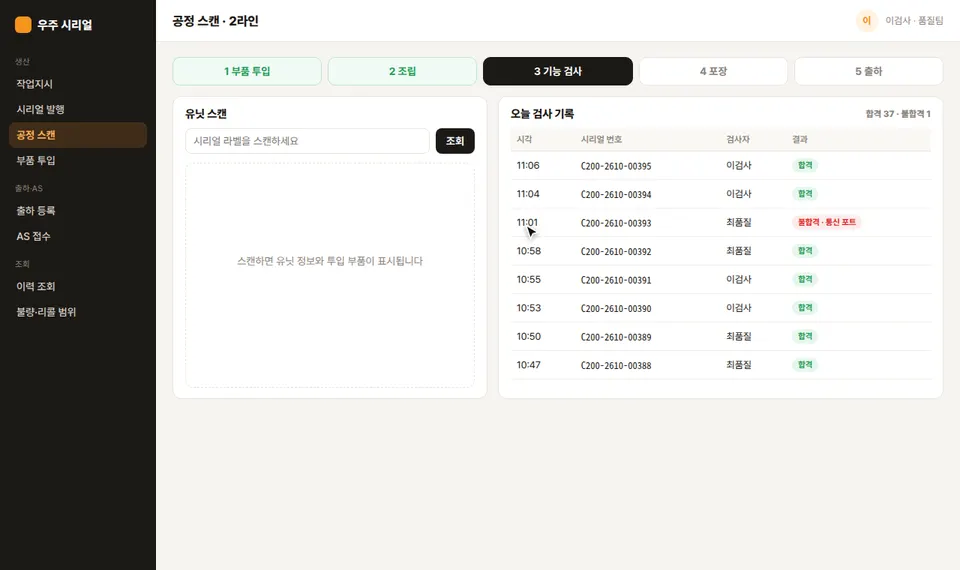Click 이검사 in the 10:53 row

[738, 307]
